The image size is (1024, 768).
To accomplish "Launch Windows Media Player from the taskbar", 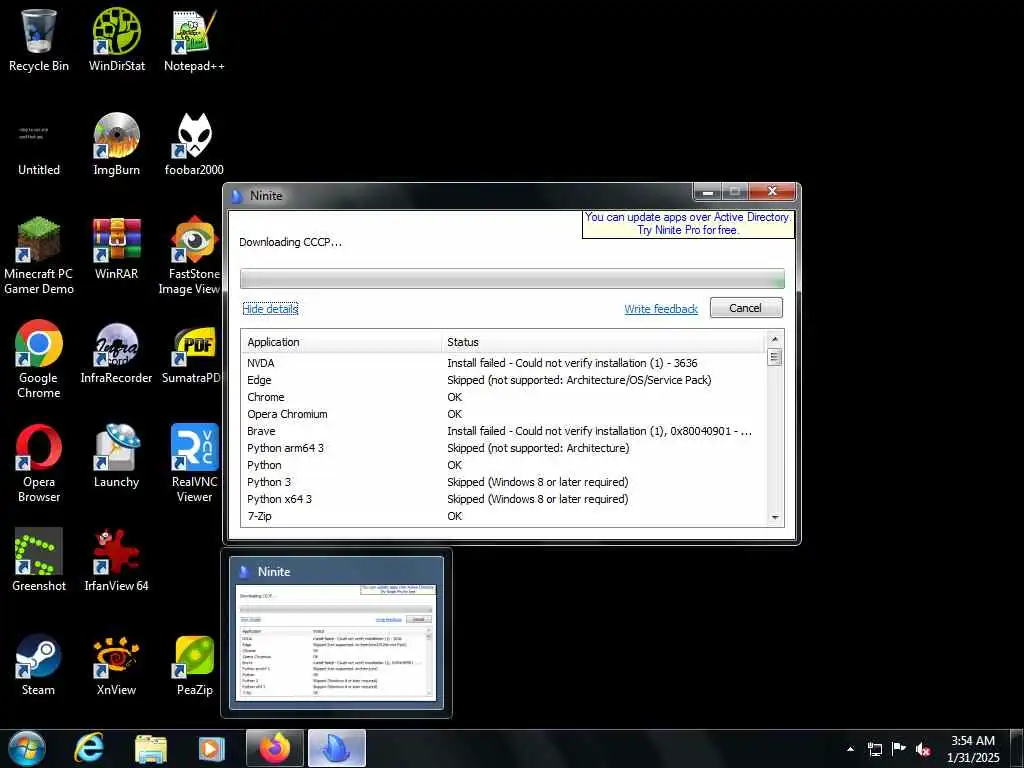I will (211, 748).
